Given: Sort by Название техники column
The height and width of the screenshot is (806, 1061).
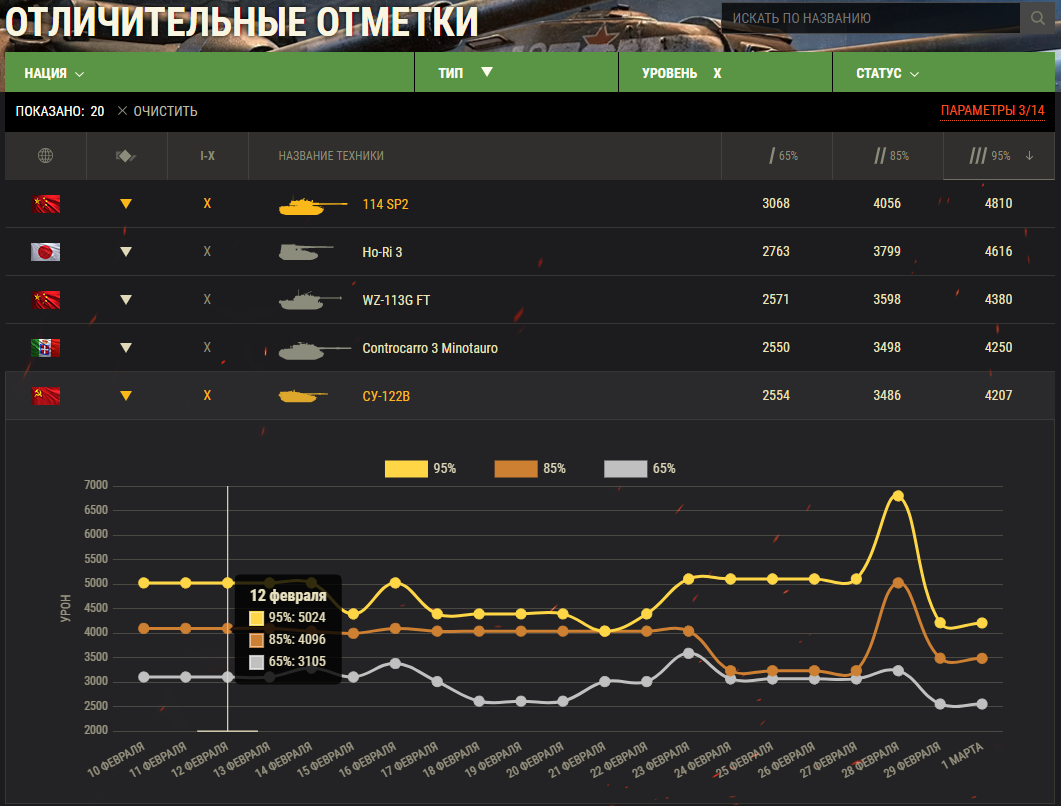Looking at the screenshot, I should [331, 156].
